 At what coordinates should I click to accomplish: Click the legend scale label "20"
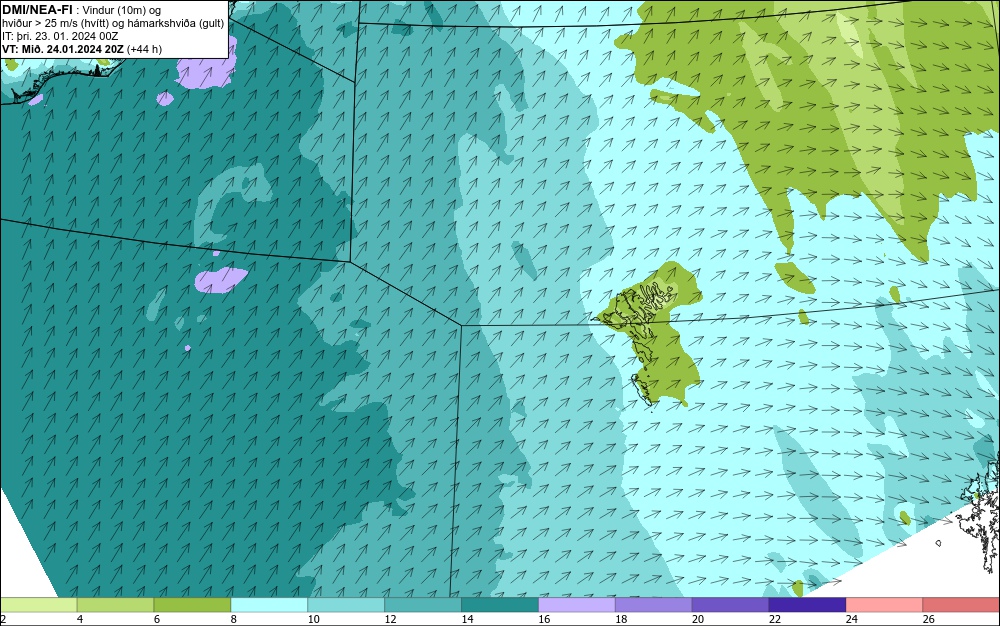(698, 619)
